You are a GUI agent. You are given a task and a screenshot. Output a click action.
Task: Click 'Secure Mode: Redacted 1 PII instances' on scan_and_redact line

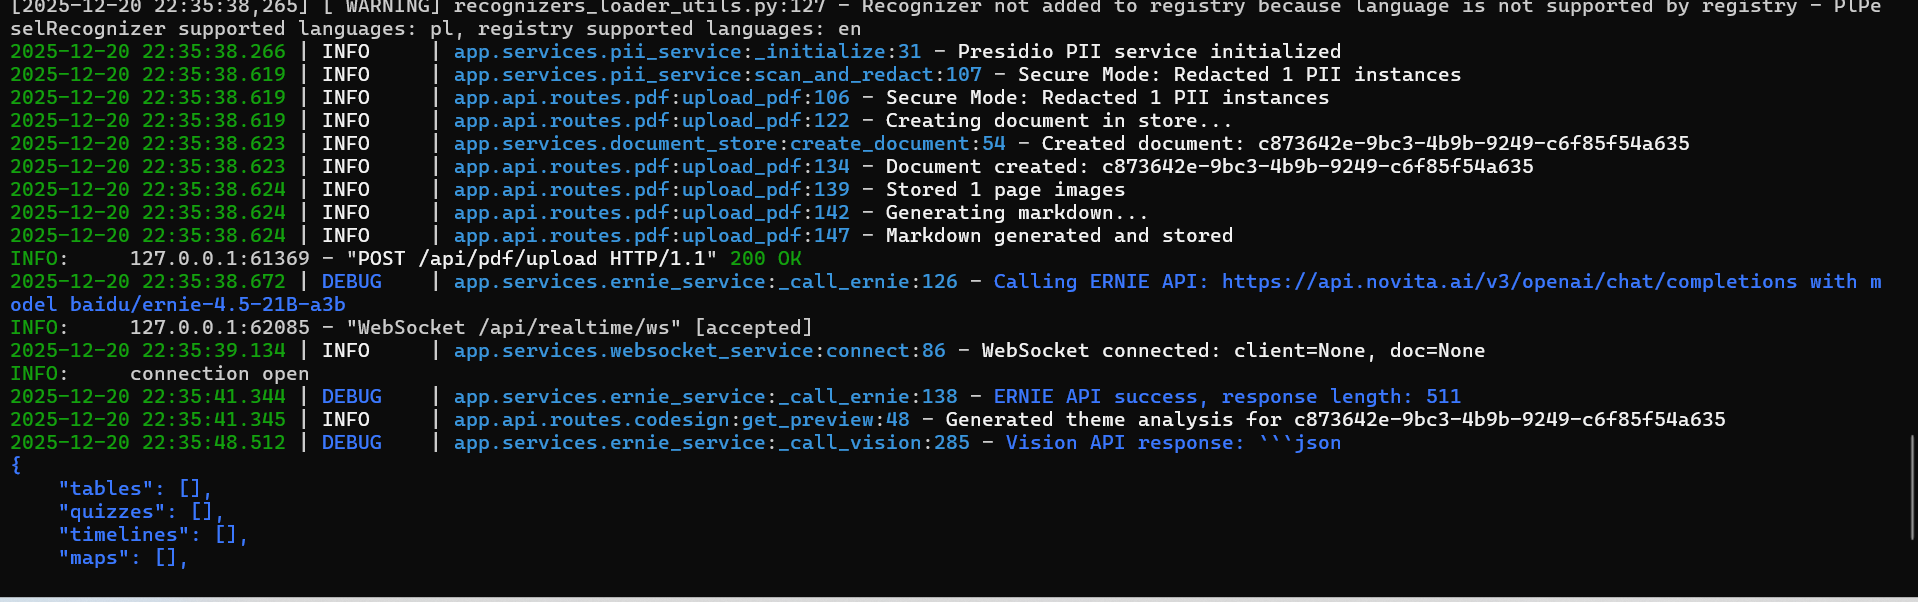[1239, 74]
